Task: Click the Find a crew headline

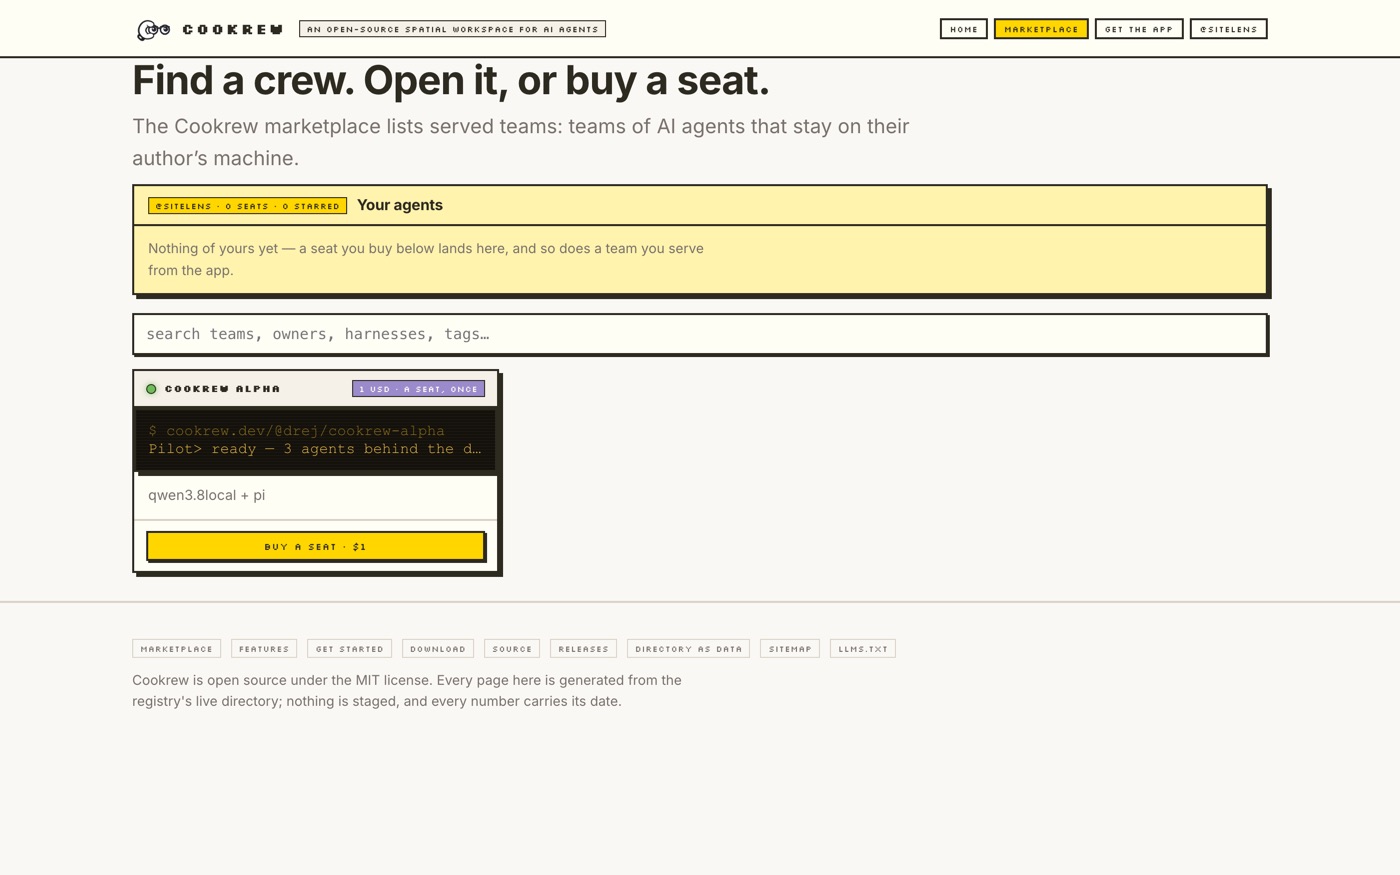Action: point(451,81)
